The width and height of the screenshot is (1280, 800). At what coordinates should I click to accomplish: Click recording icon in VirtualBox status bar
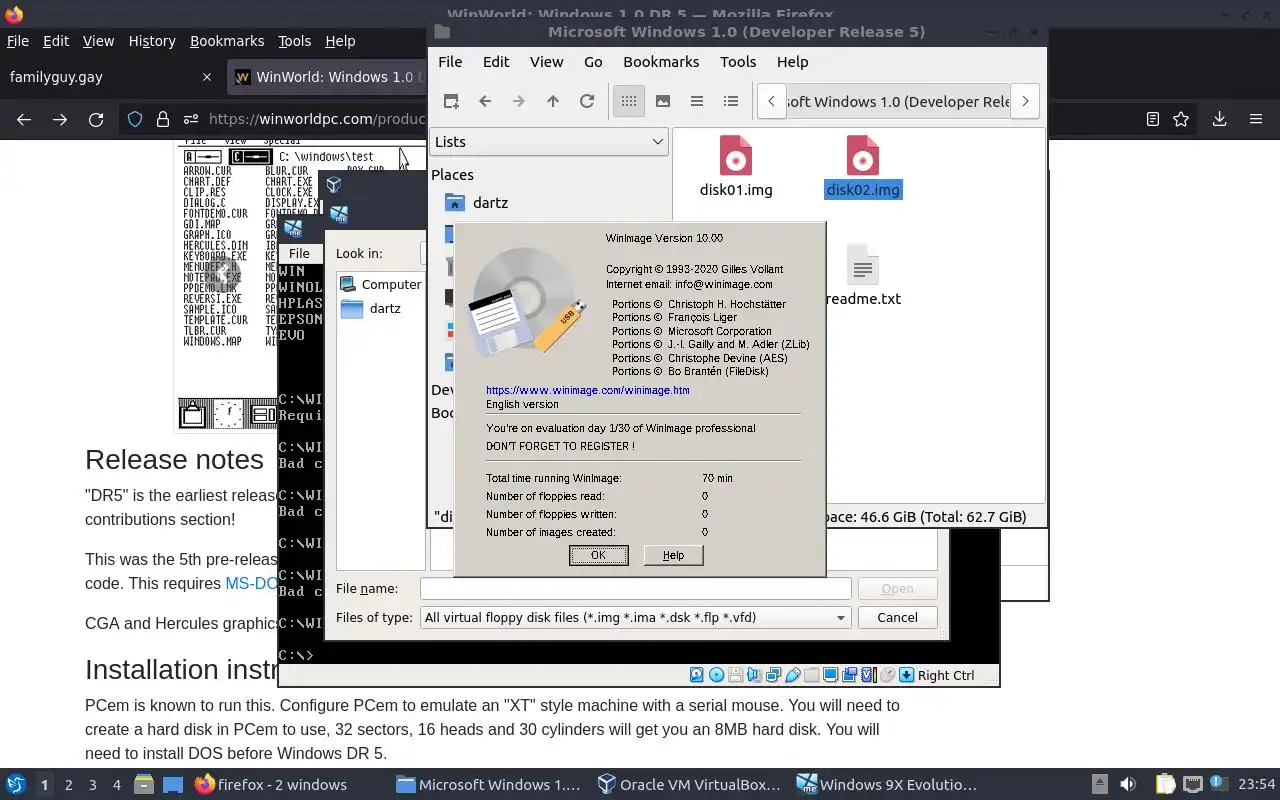point(849,675)
